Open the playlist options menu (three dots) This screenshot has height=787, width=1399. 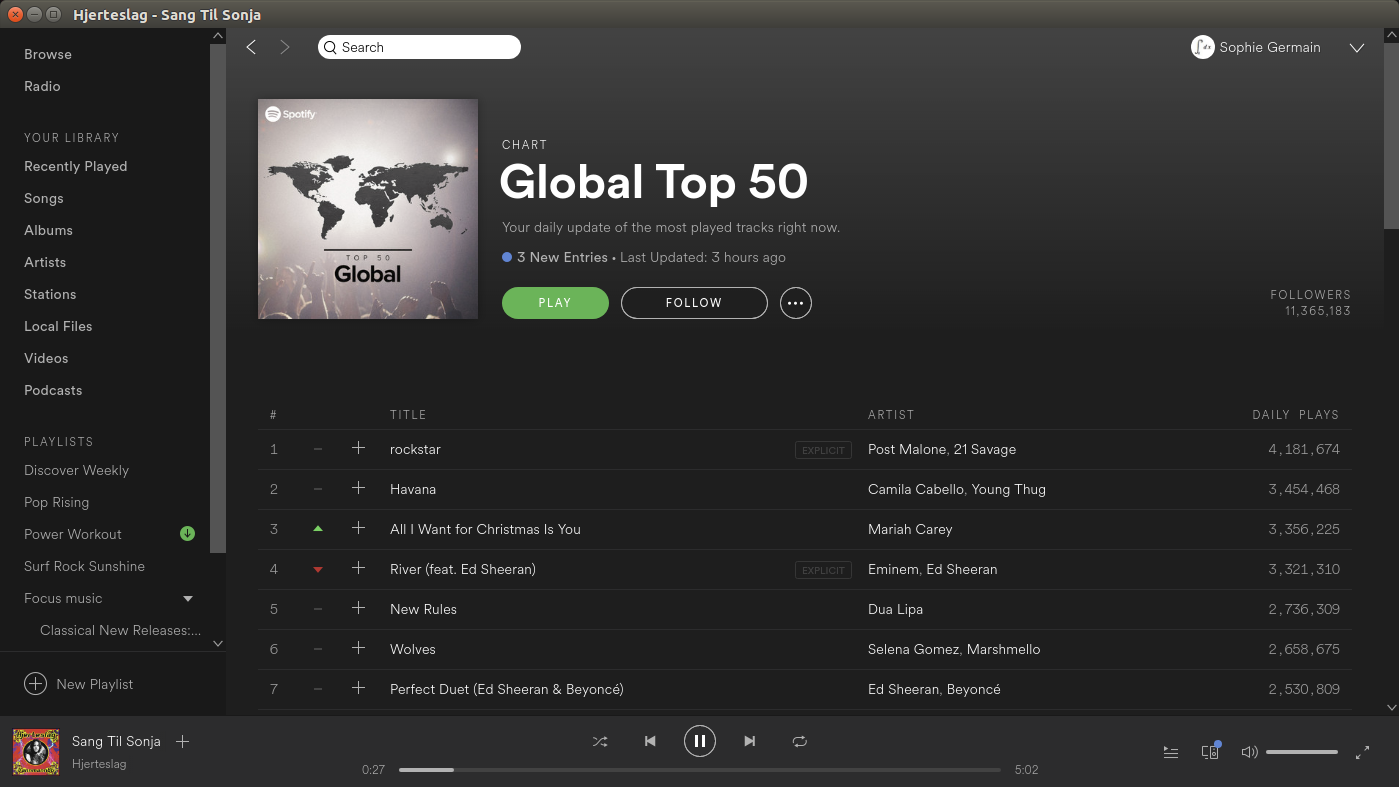(x=796, y=302)
